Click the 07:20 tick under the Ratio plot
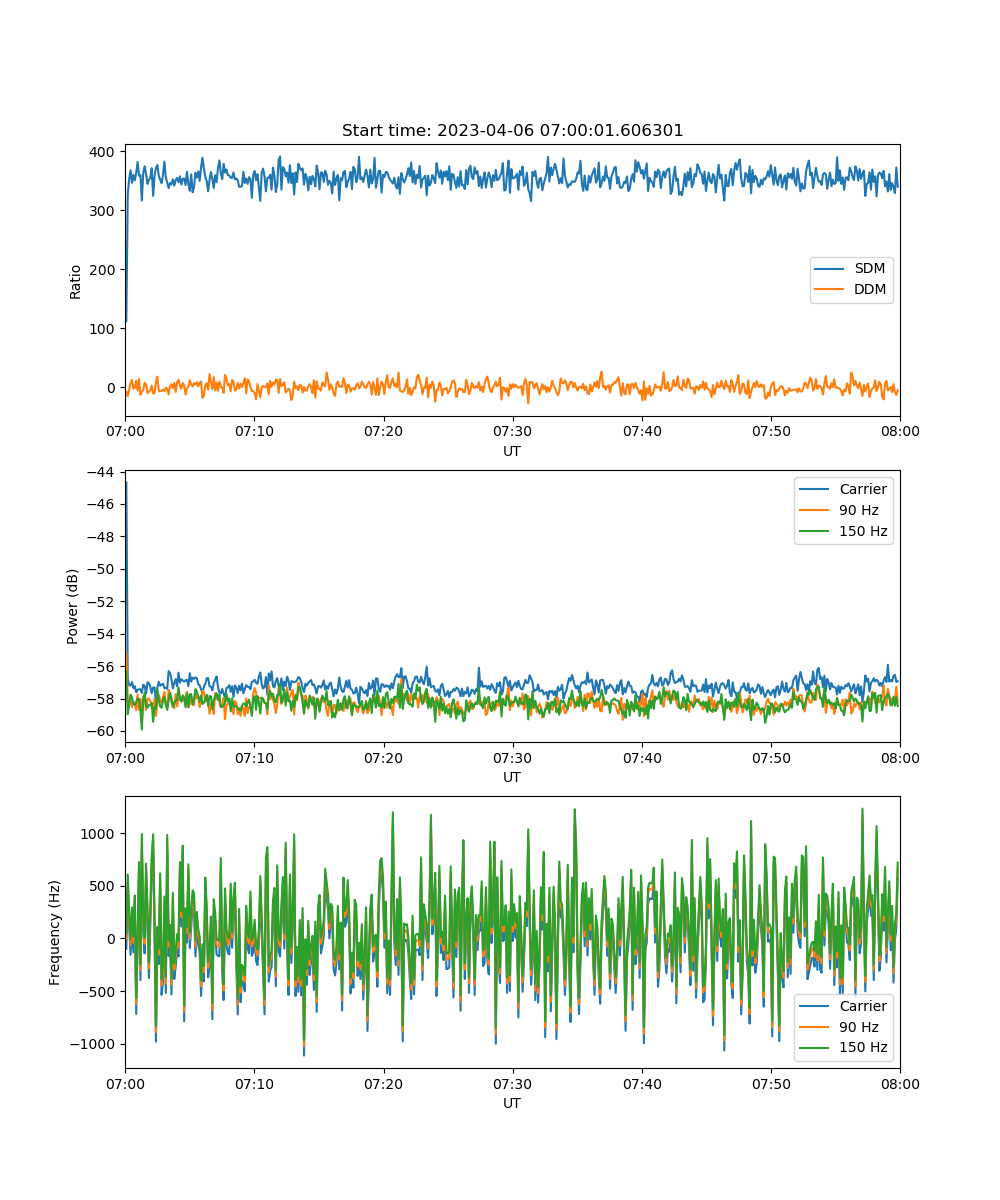Screen dimensions: 1000x1200 point(383,431)
